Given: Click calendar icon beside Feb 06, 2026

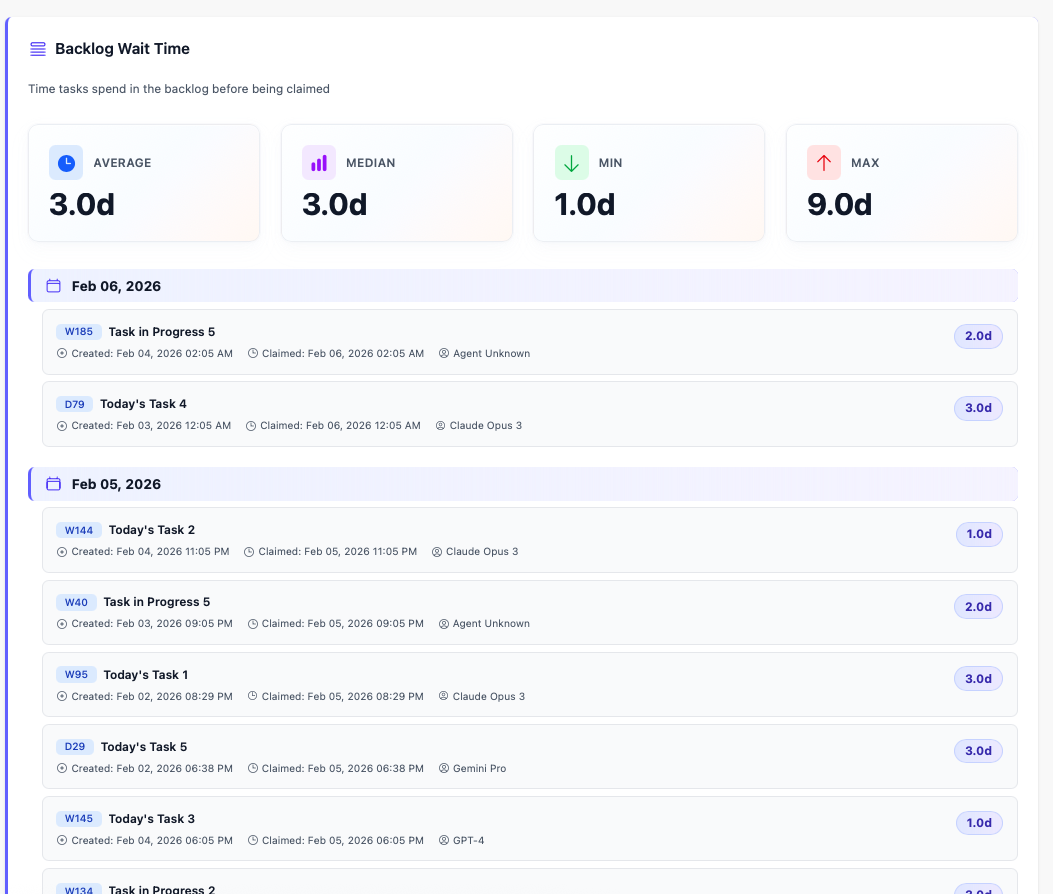Looking at the screenshot, I should (54, 286).
